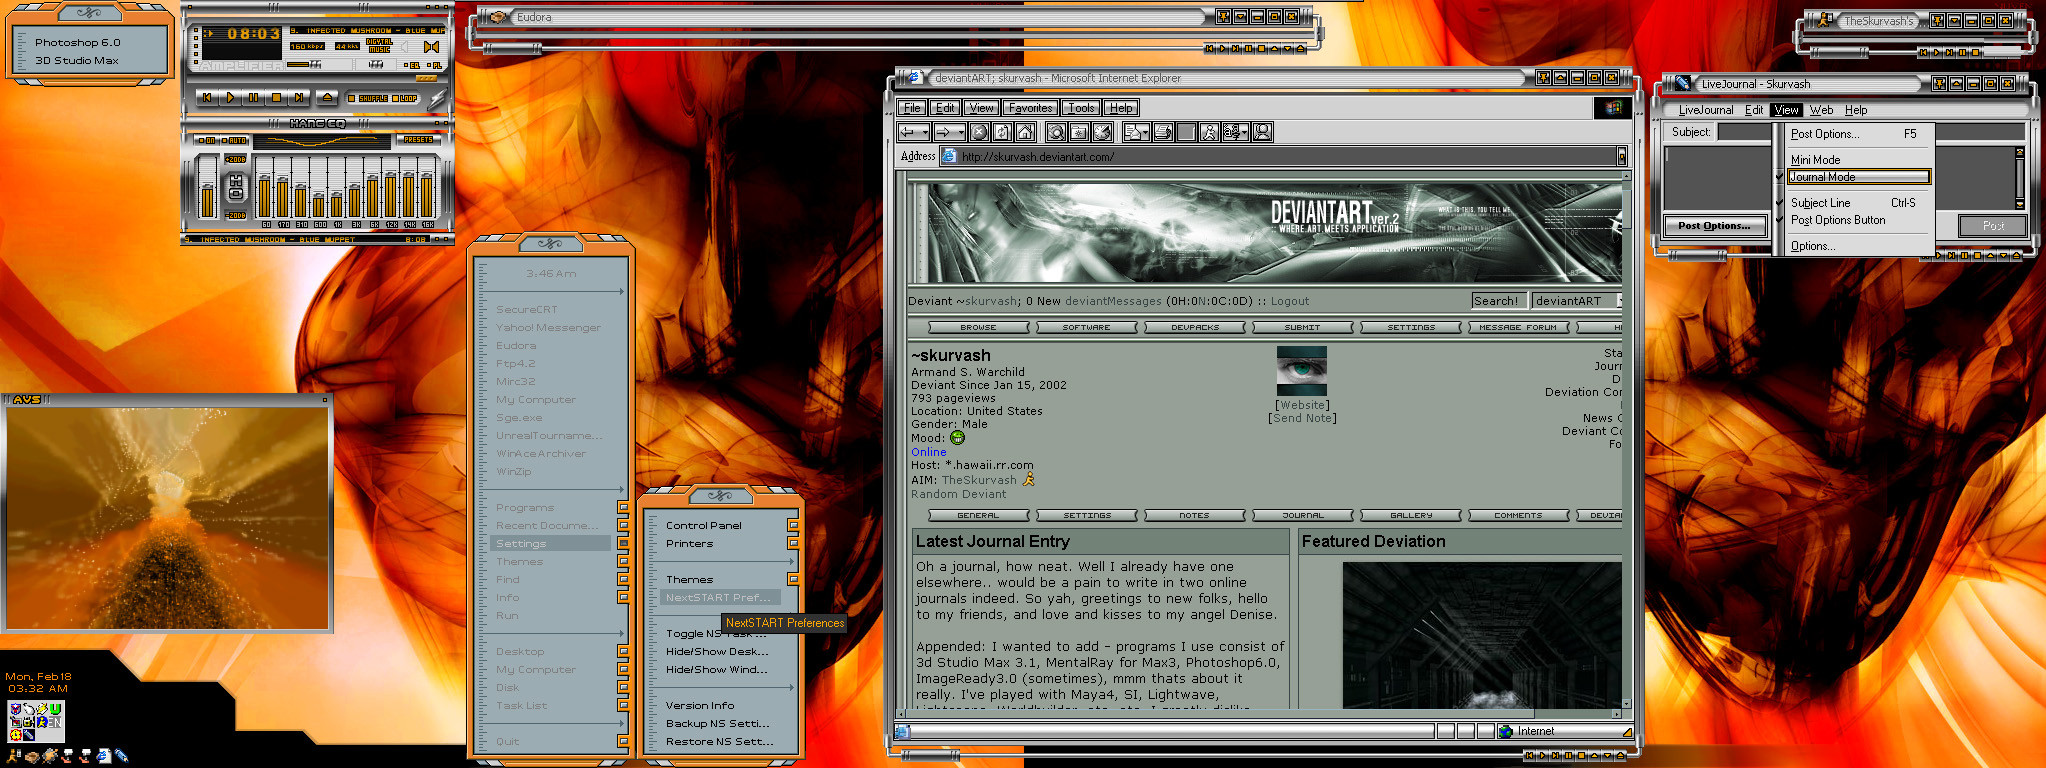This screenshot has width=2046, height=768.
Task: Skip to previous track in Winamp
Action: click(207, 98)
